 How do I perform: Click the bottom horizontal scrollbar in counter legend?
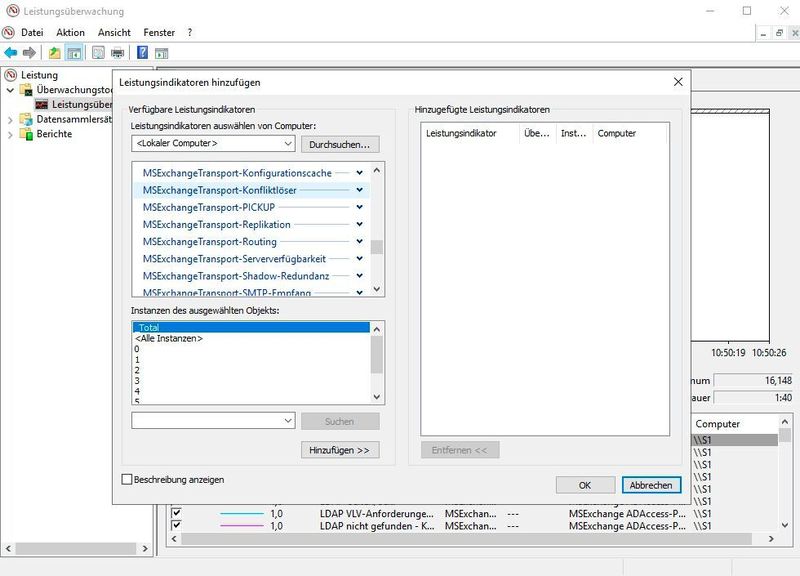466,539
